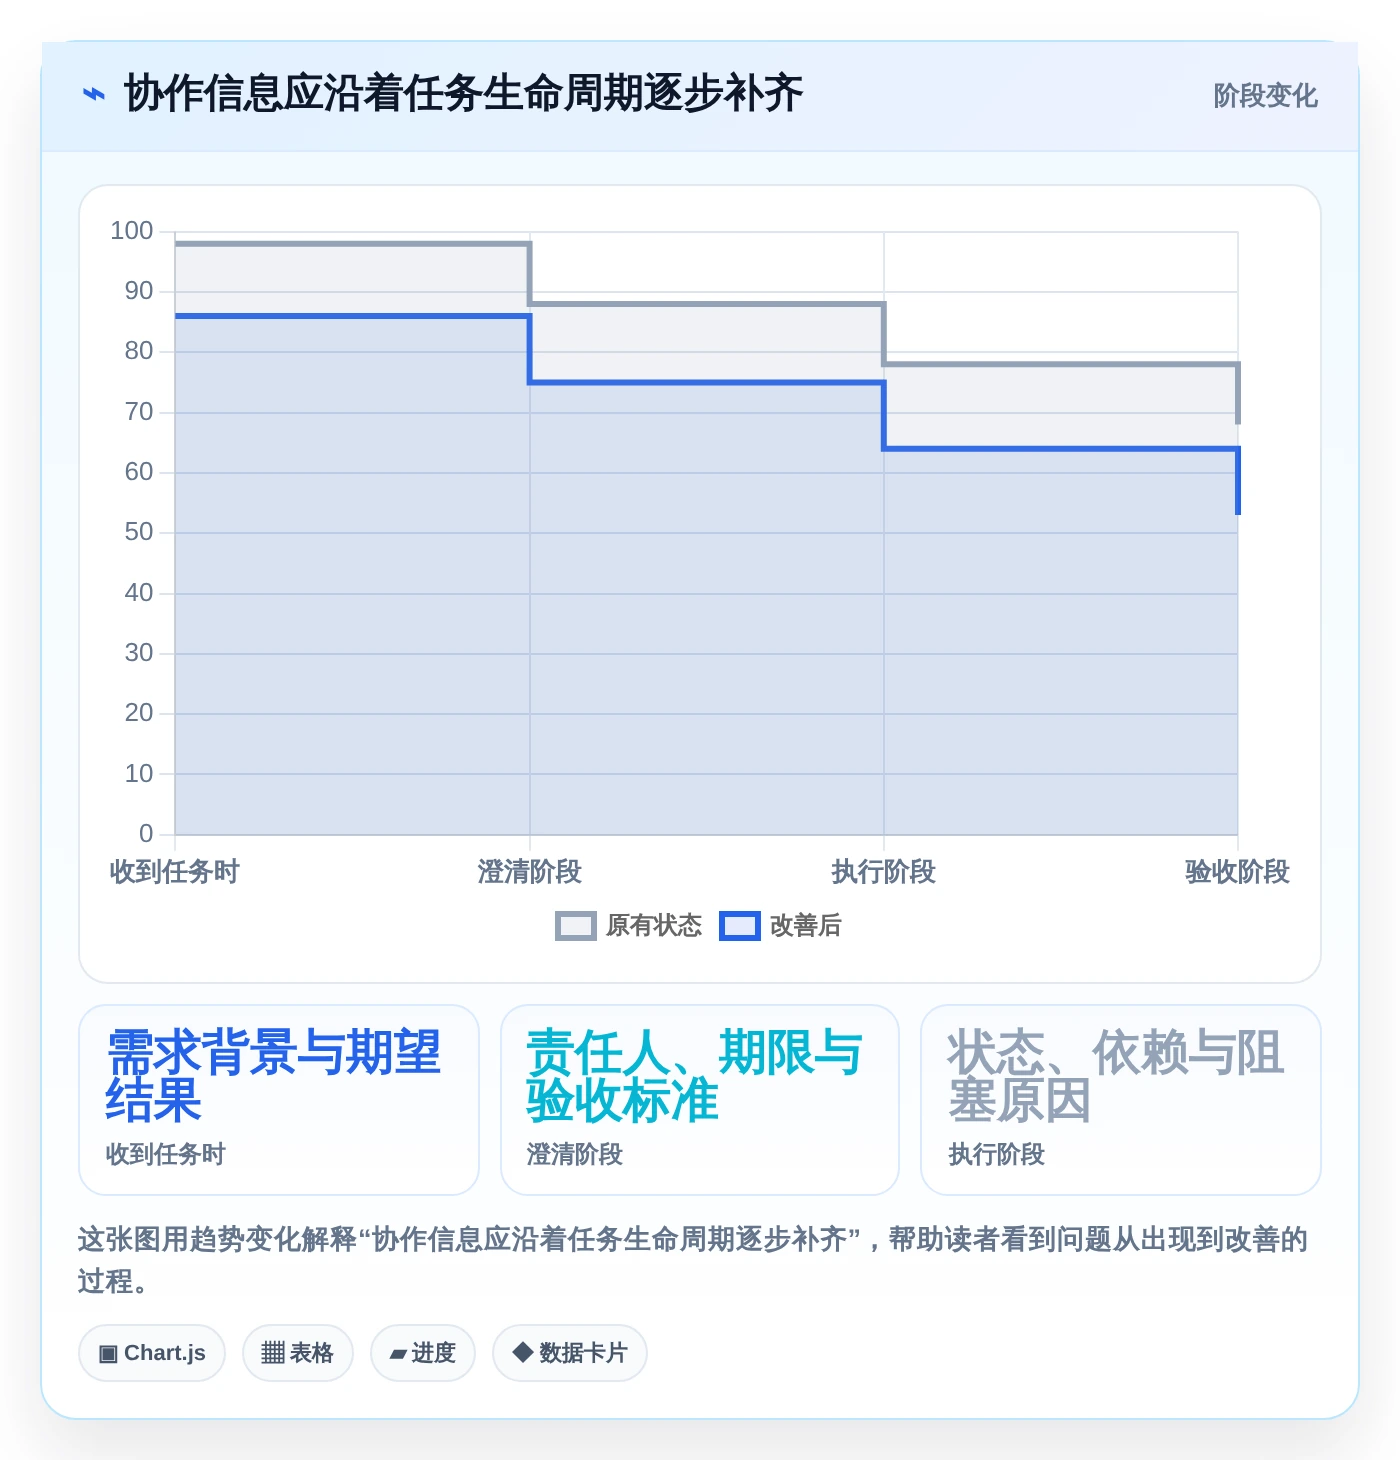Click the 阶段变化 label in header
This screenshot has height=1460, width=1400.
(1265, 96)
